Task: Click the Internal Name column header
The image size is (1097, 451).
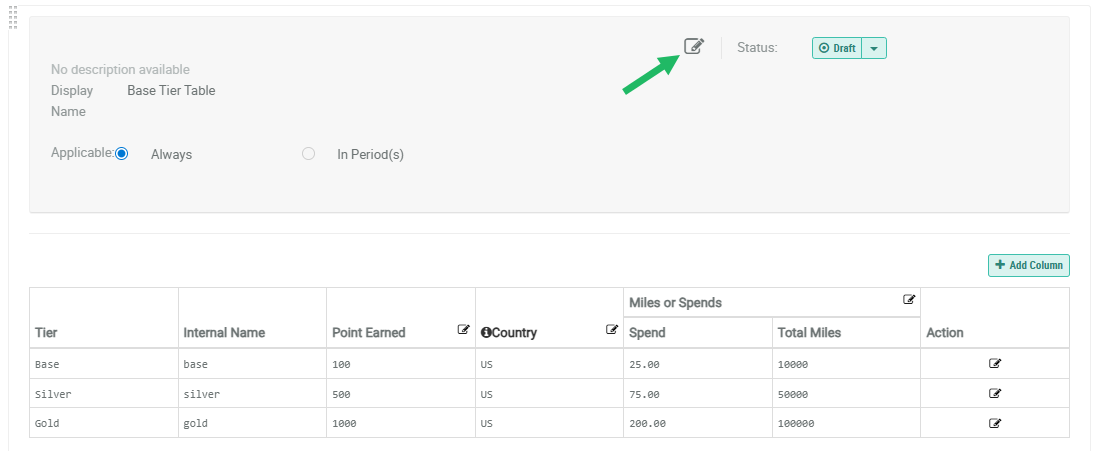Action: 224,333
